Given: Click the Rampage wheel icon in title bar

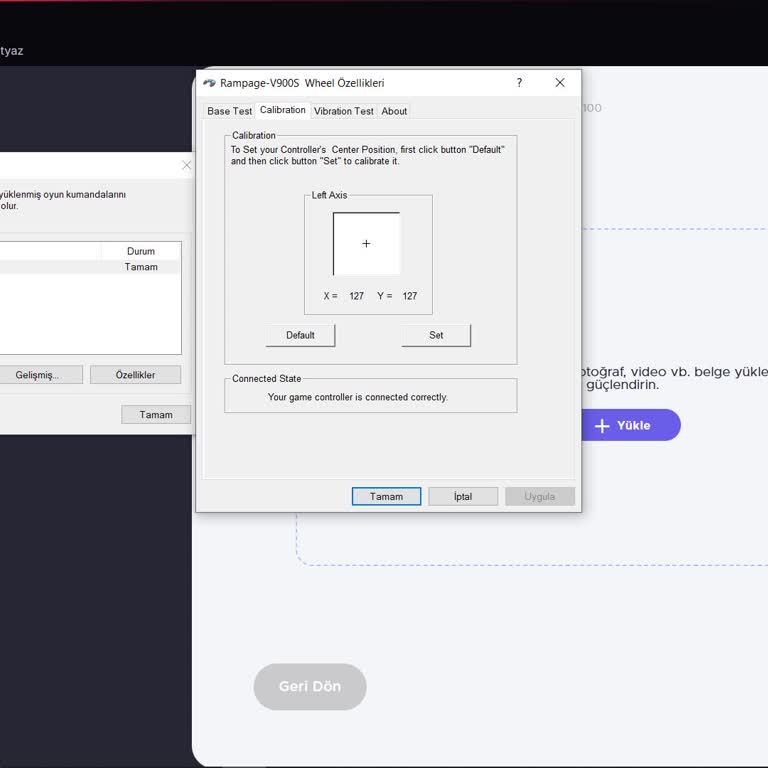Looking at the screenshot, I should [209, 83].
